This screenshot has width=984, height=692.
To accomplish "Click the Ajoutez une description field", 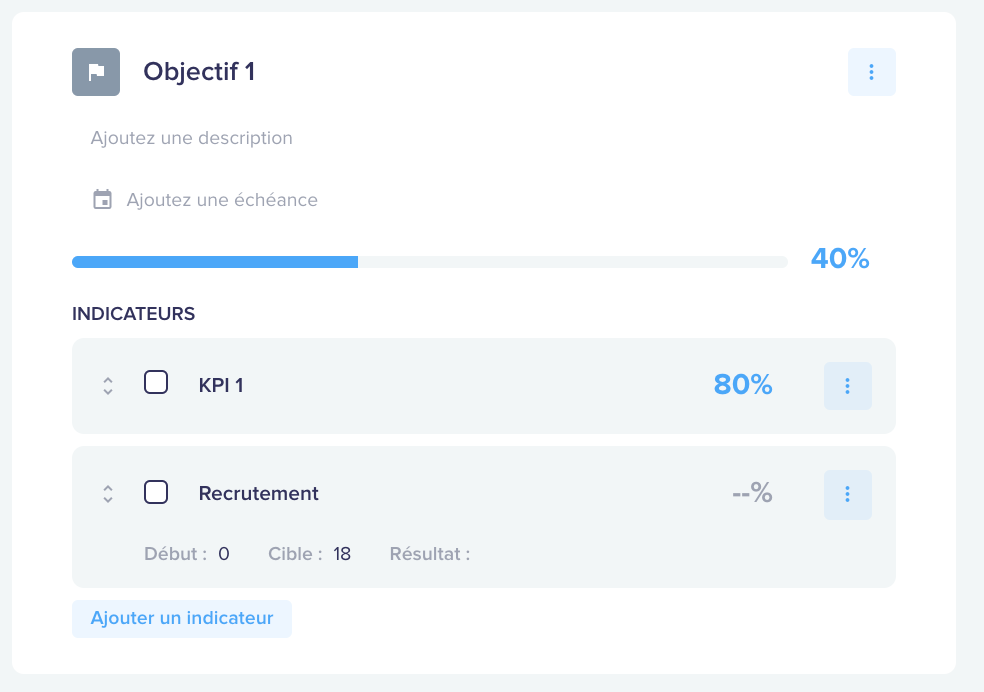I will [x=192, y=138].
